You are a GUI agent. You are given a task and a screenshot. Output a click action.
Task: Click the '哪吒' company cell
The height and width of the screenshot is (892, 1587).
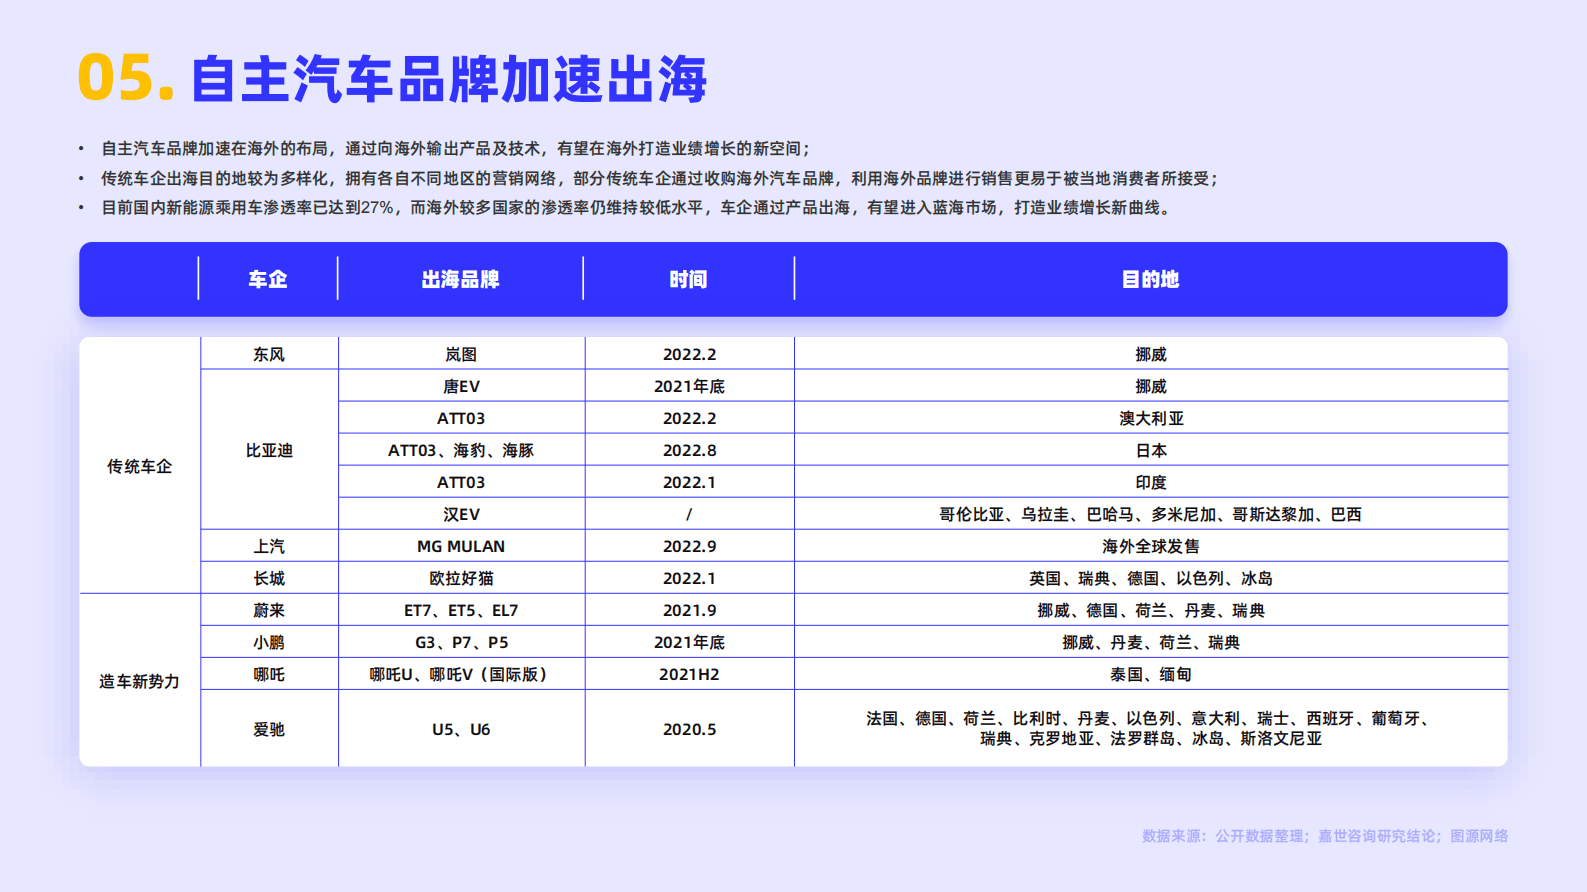point(269,674)
